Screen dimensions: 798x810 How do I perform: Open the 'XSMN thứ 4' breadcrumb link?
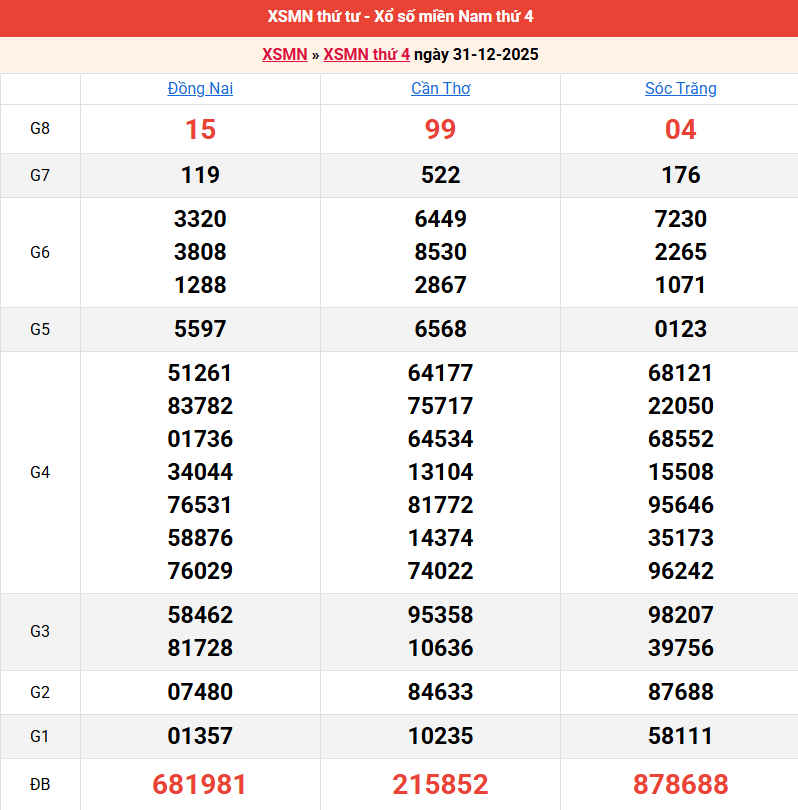click(366, 55)
